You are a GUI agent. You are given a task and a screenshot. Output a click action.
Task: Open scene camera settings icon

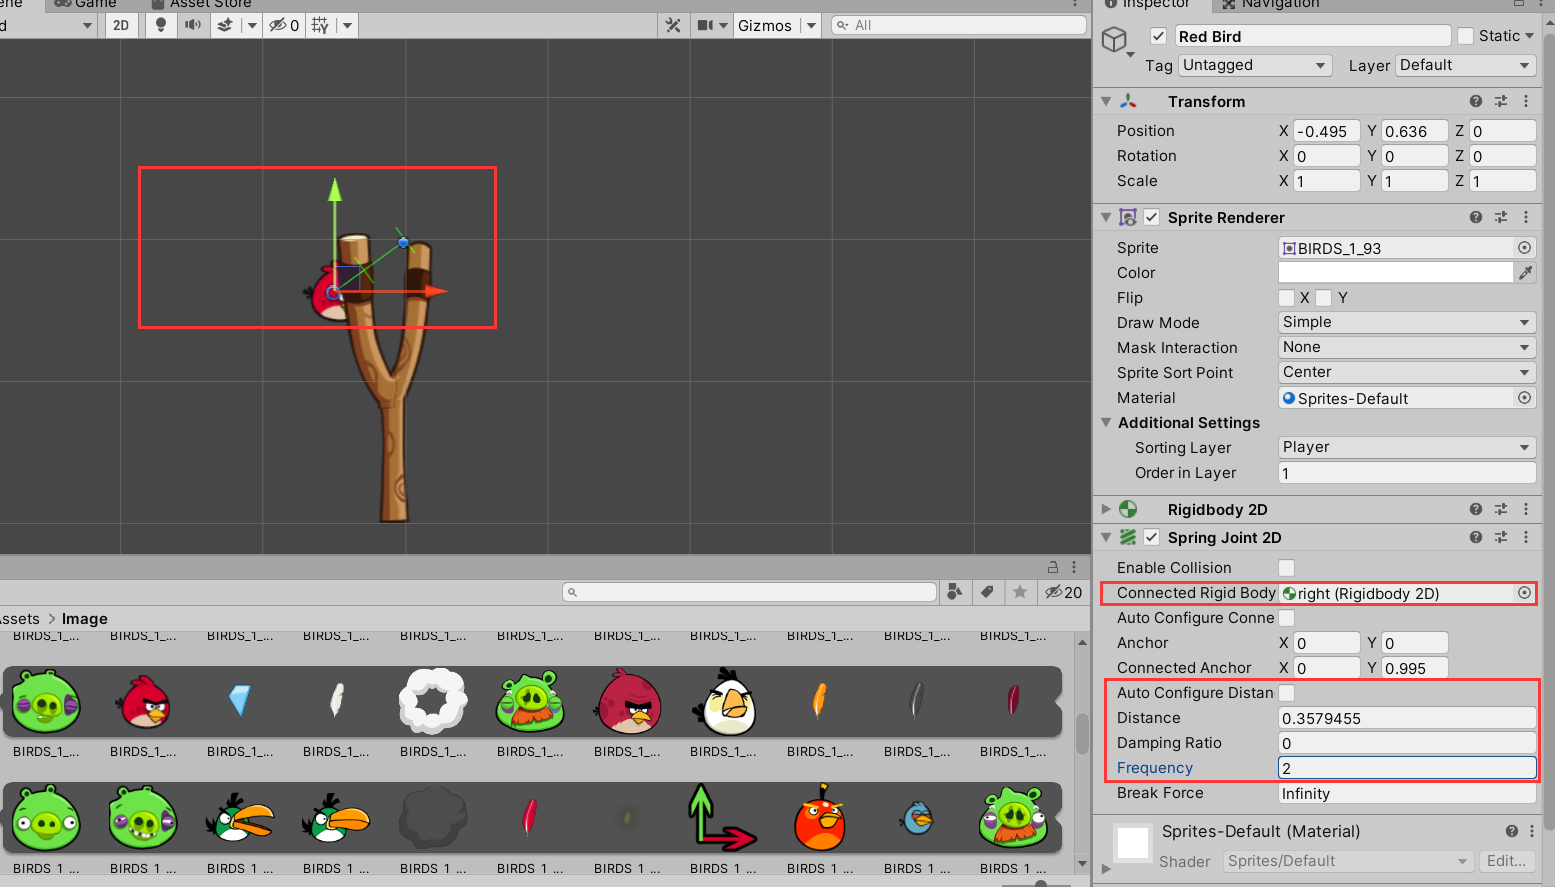706,25
